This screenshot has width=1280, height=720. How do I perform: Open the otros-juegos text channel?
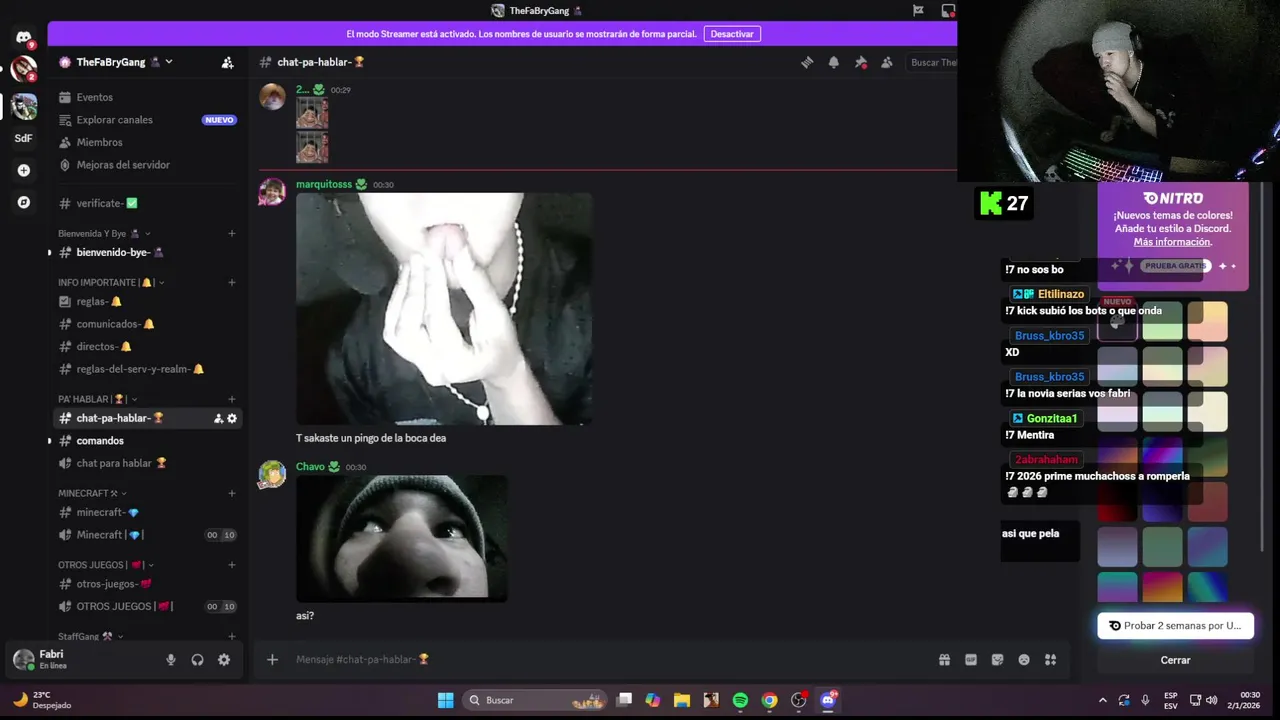[x=148, y=584]
